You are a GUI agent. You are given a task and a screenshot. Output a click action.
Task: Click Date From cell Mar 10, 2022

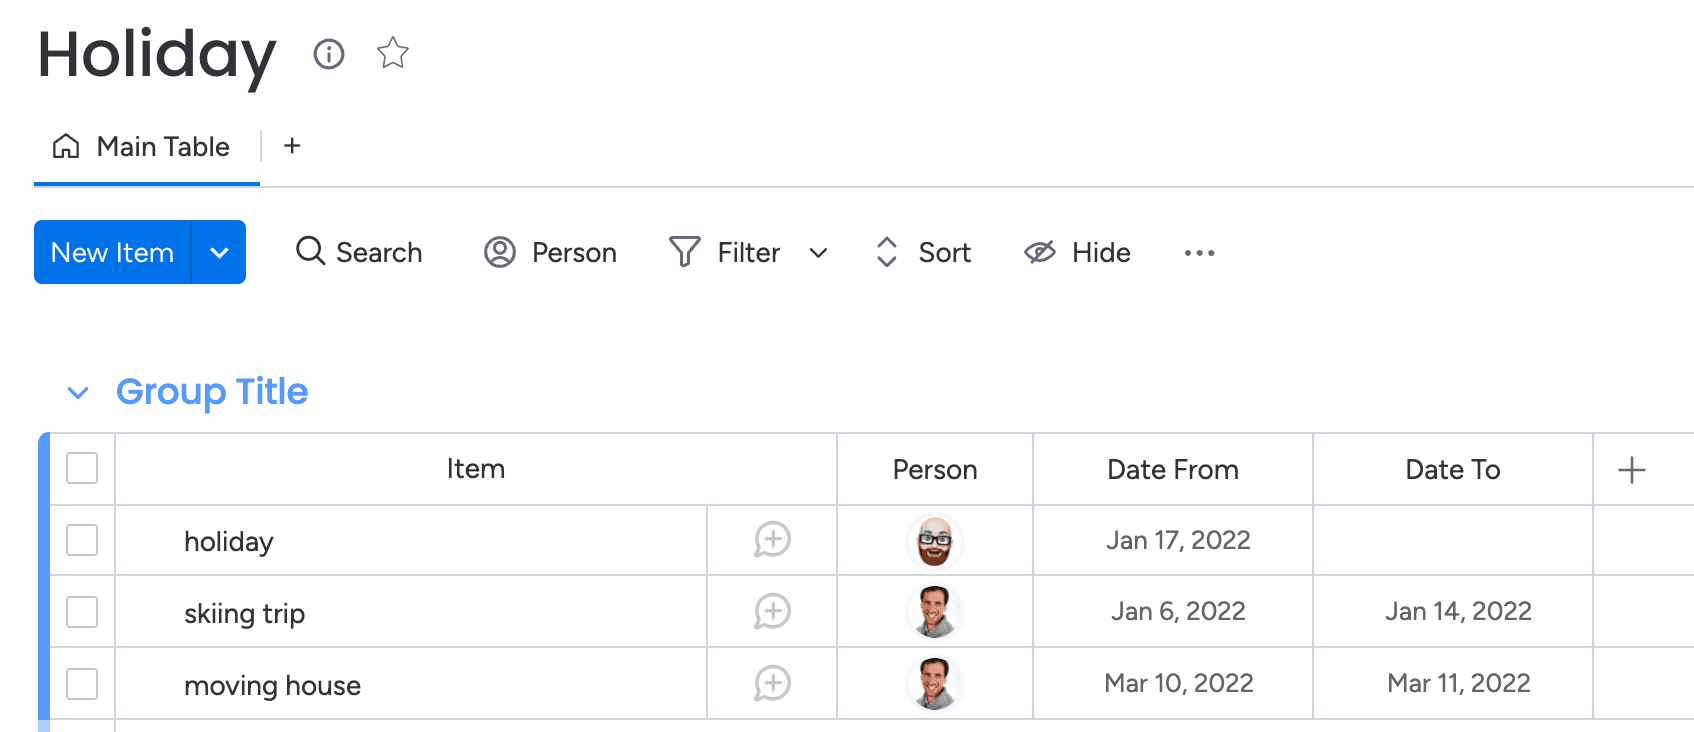pyautogui.click(x=1173, y=683)
